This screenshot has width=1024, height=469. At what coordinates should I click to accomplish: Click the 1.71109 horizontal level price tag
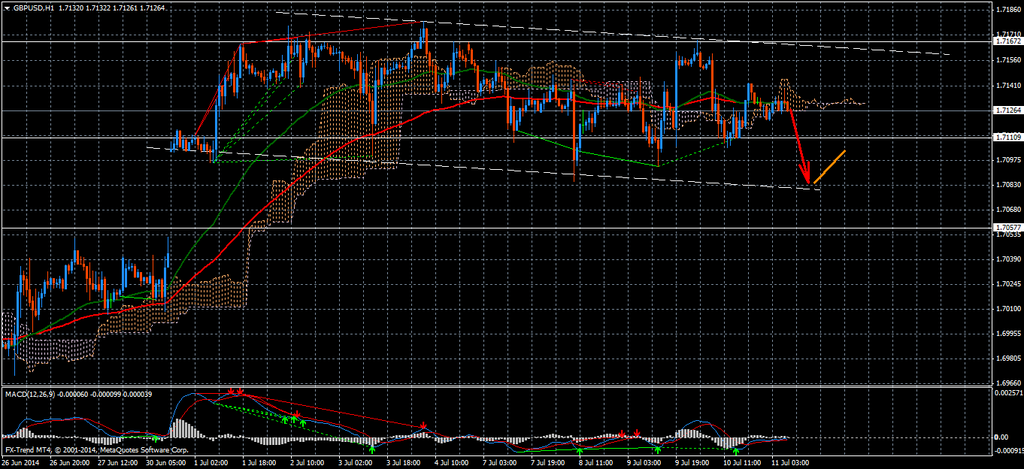tap(1008, 137)
